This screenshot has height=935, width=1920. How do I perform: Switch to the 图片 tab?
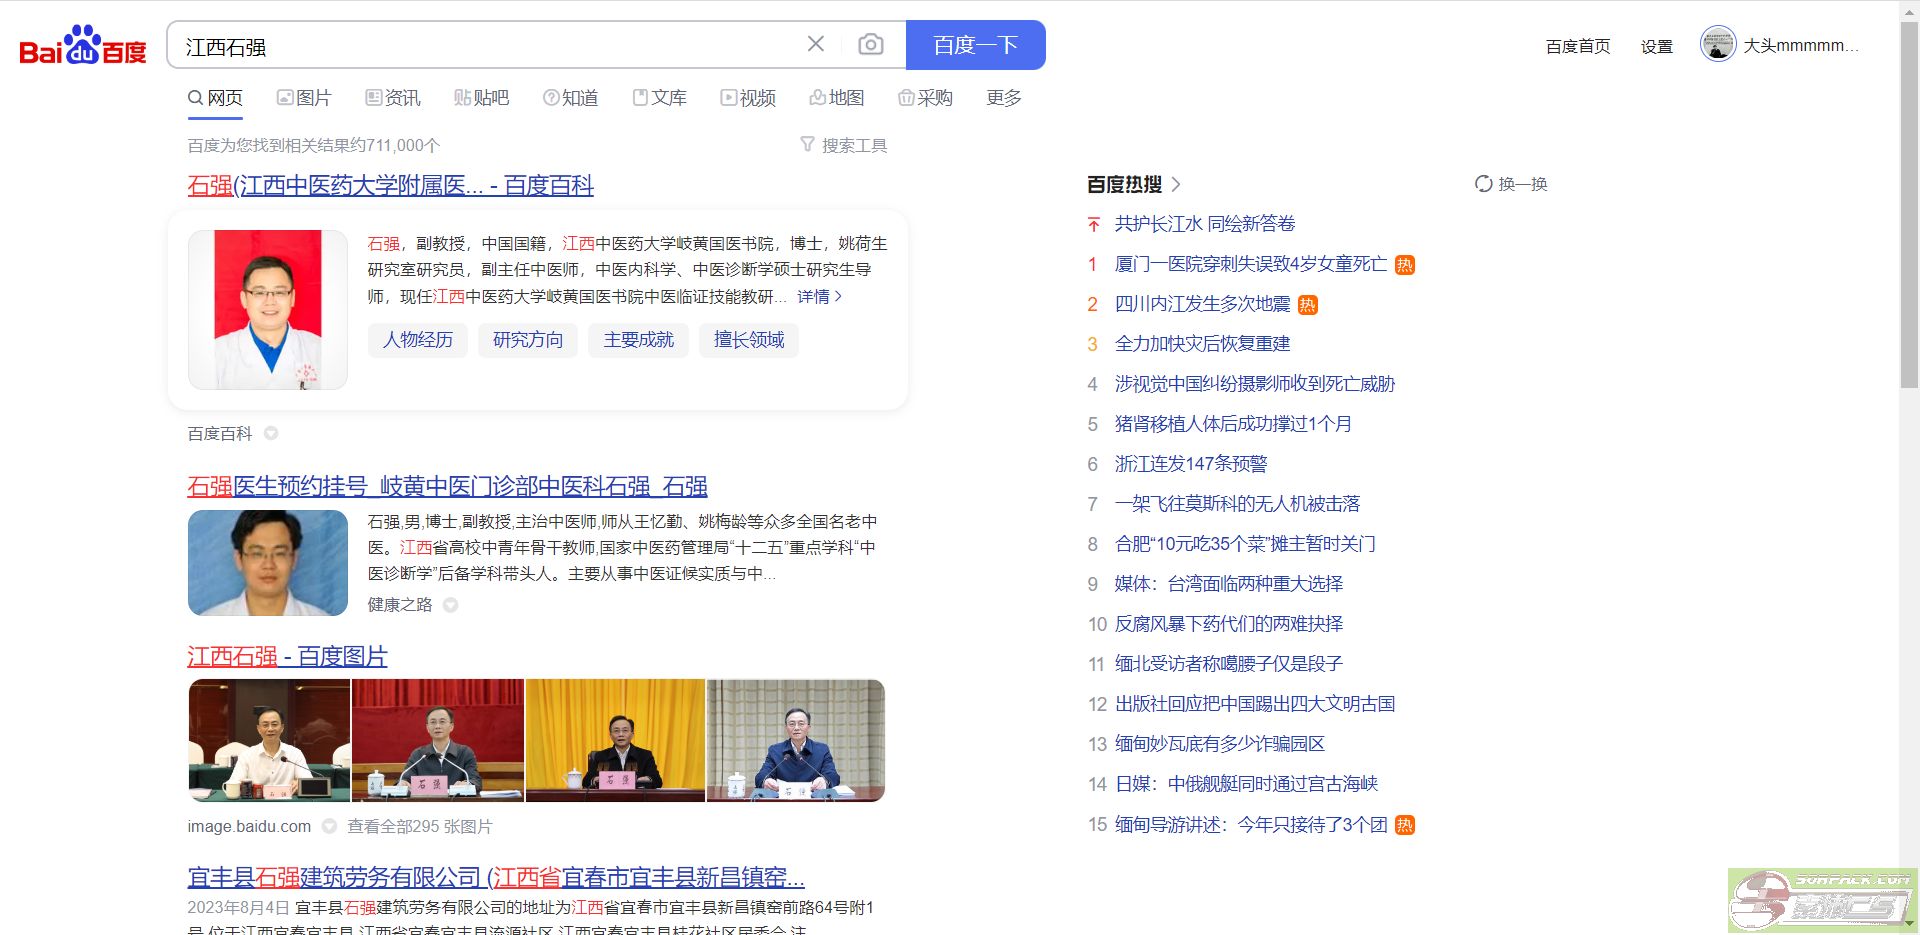pos(304,98)
